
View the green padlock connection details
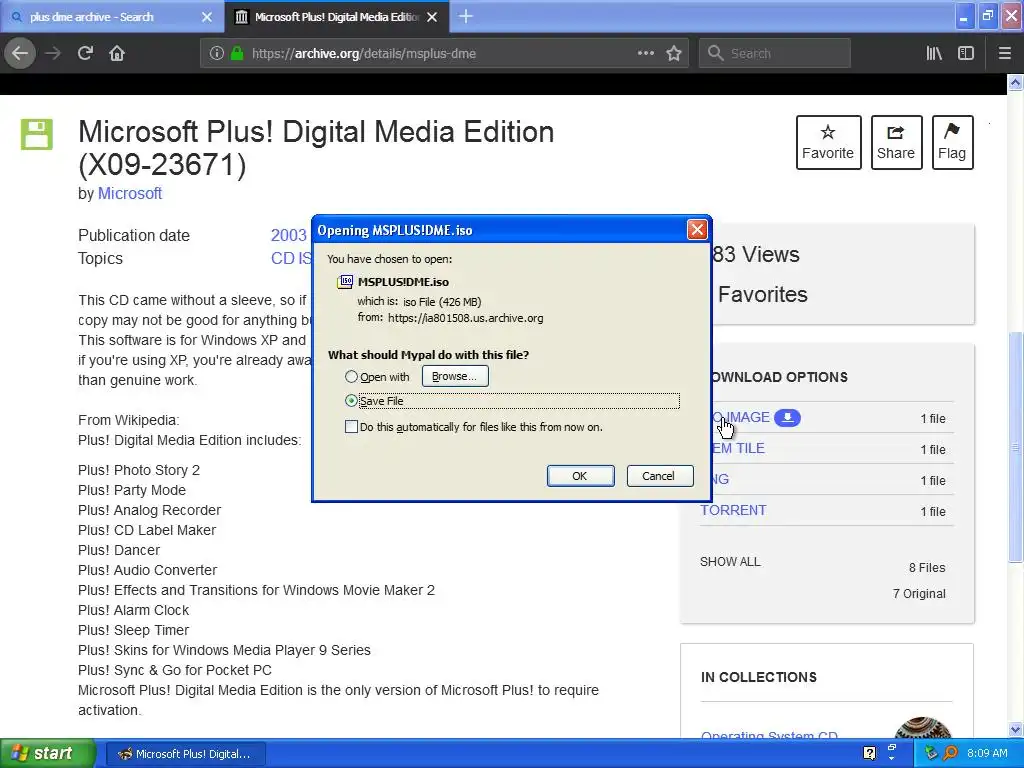point(237,54)
